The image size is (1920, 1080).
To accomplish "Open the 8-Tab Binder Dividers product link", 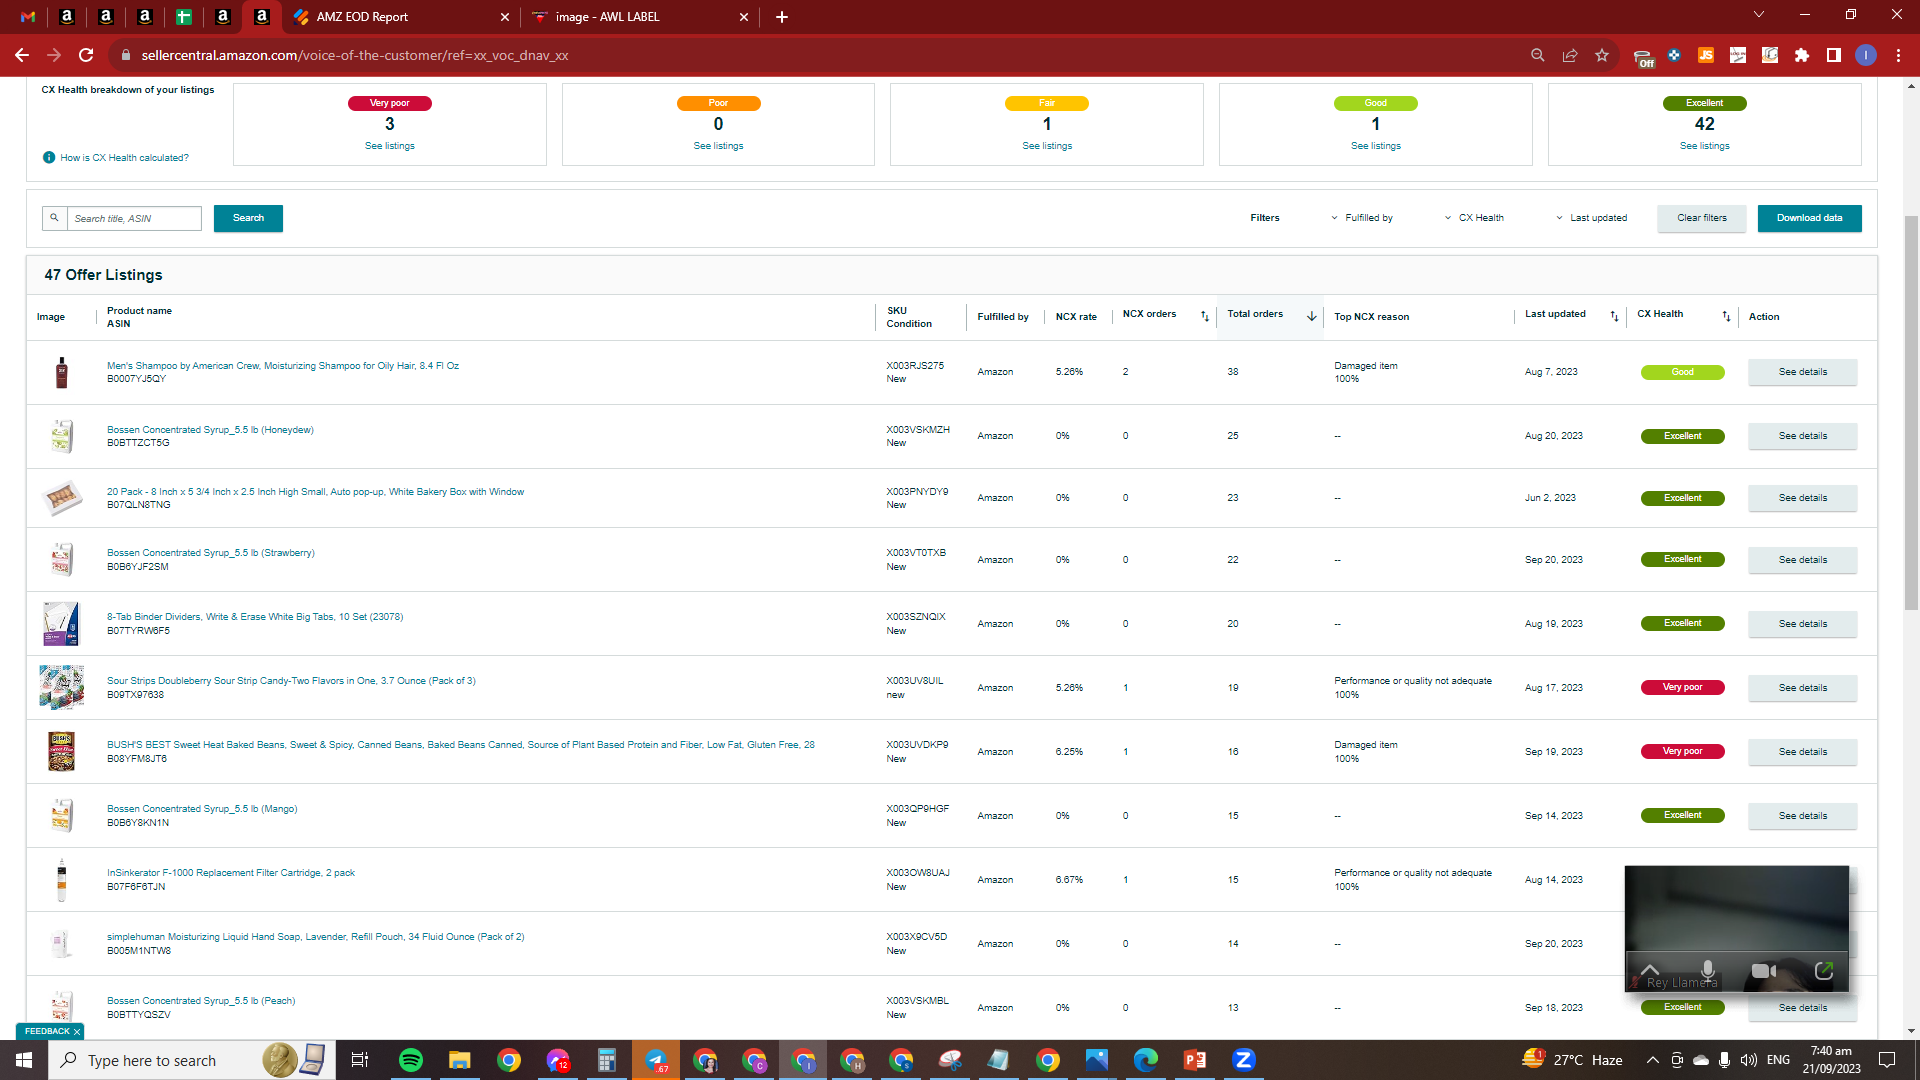I will point(255,617).
